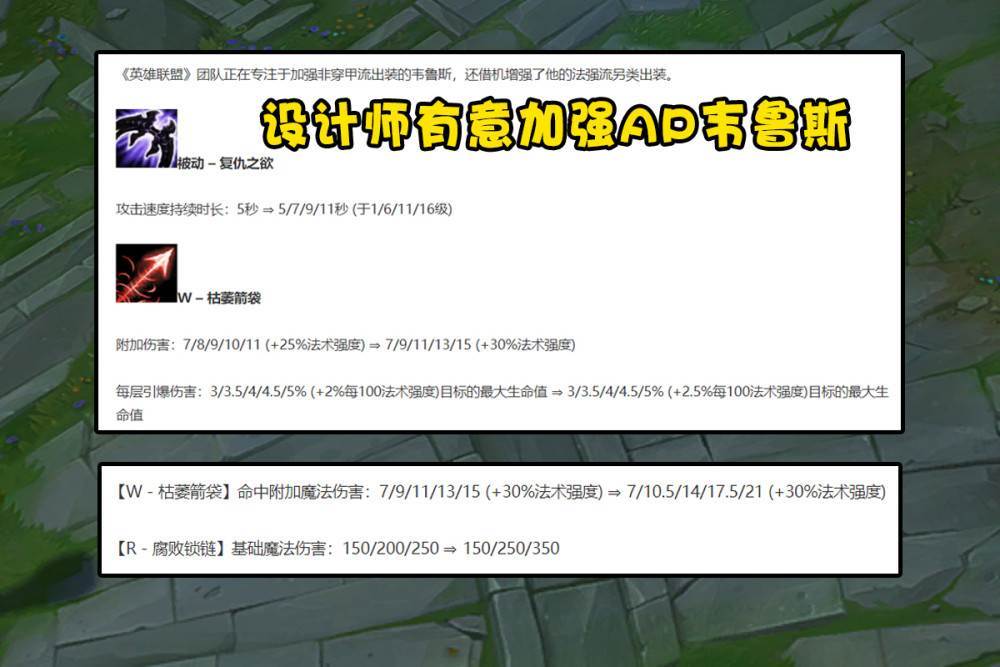Select the 【R - 腐败锁链】基础魔法伤害 line
Image resolution: width=1000 pixels, height=667 pixels.
[x=337, y=548]
